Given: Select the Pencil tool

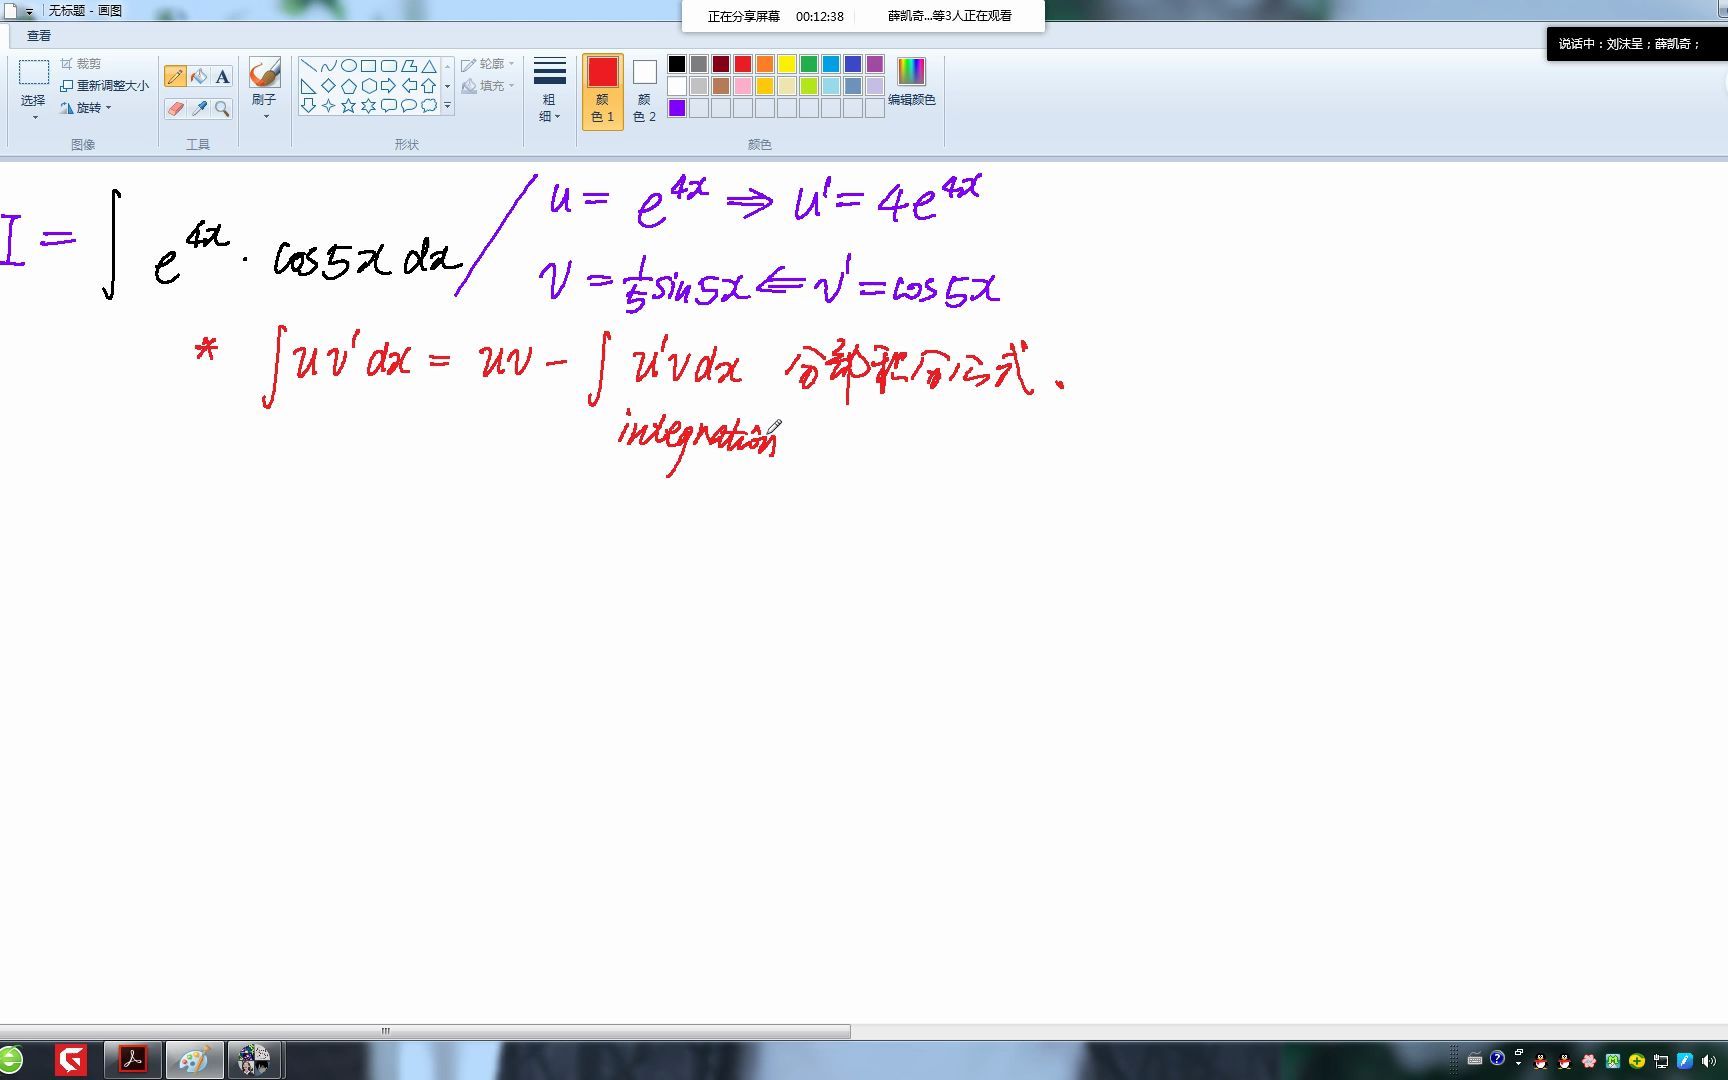Looking at the screenshot, I should tap(175, 76).
